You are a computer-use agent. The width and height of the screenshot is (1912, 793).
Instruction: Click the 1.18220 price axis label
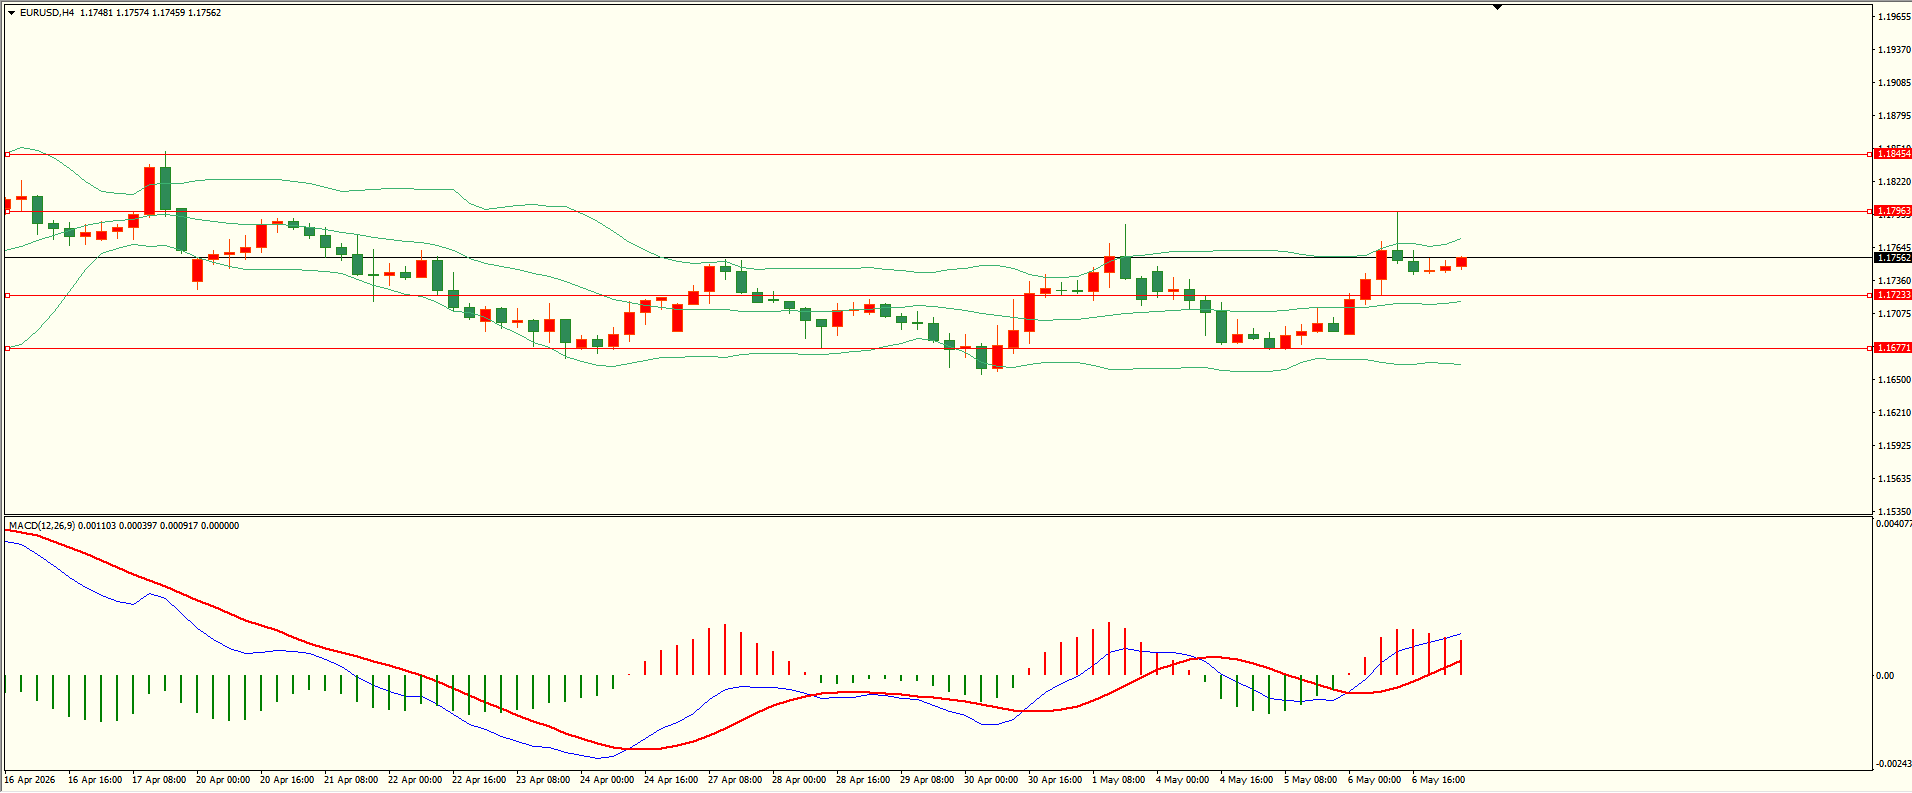(x=1894, y=182)
